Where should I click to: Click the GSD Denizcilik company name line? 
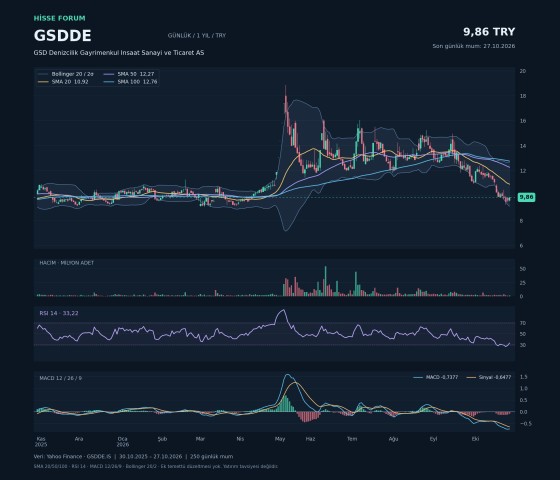(x=119, y=52)
